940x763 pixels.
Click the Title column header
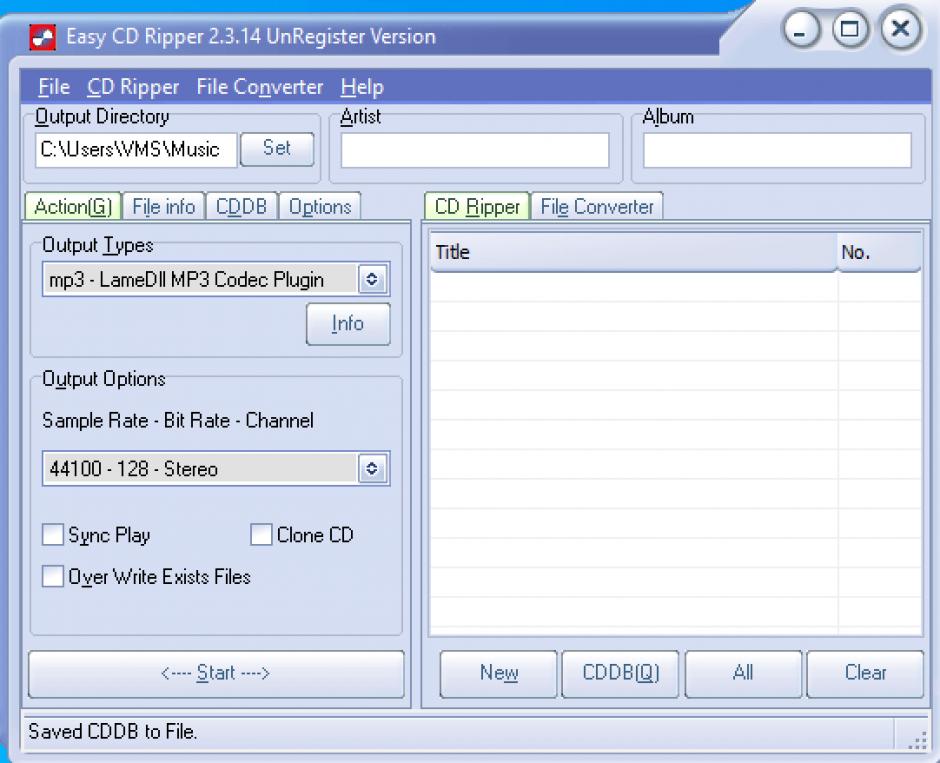tap(634, 252)
